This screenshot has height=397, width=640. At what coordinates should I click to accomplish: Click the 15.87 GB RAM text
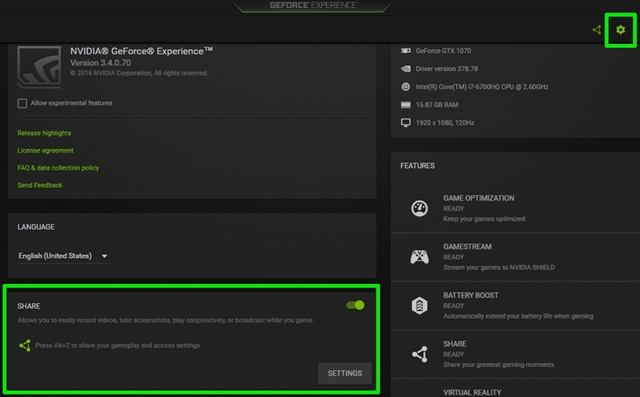(437, 105)
